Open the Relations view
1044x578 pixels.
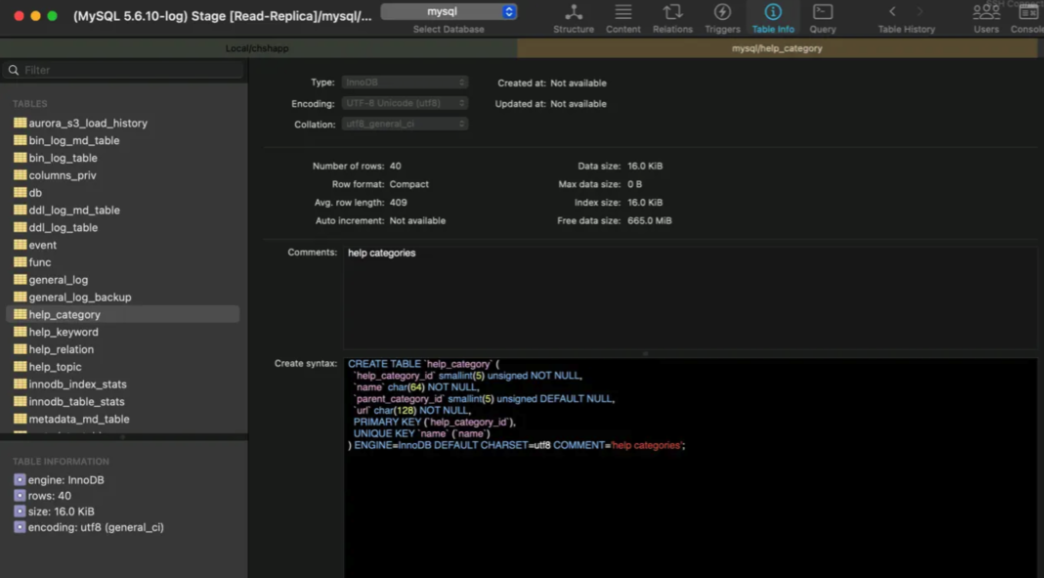pyautogui.click(x=672, y=19)
